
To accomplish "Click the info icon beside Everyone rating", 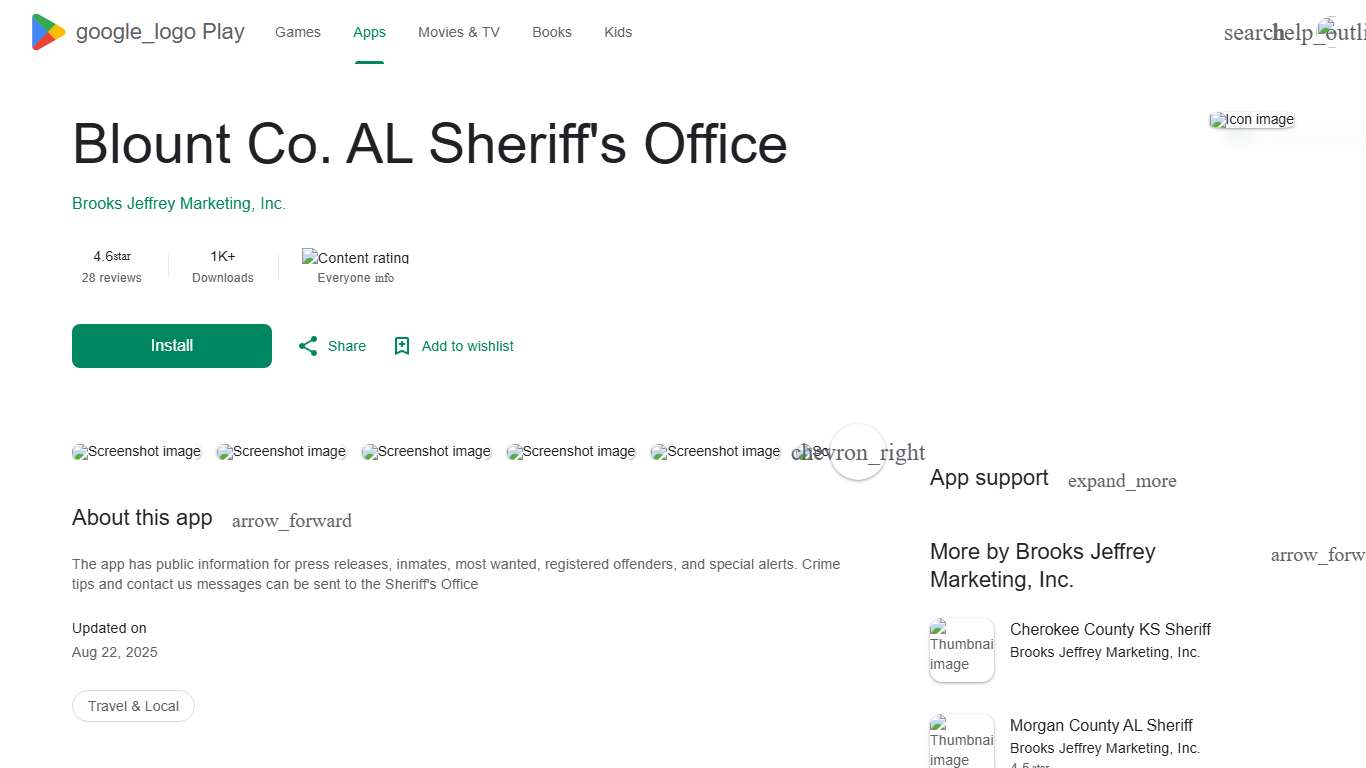I will pyautogui.click(x=386, y=278).
